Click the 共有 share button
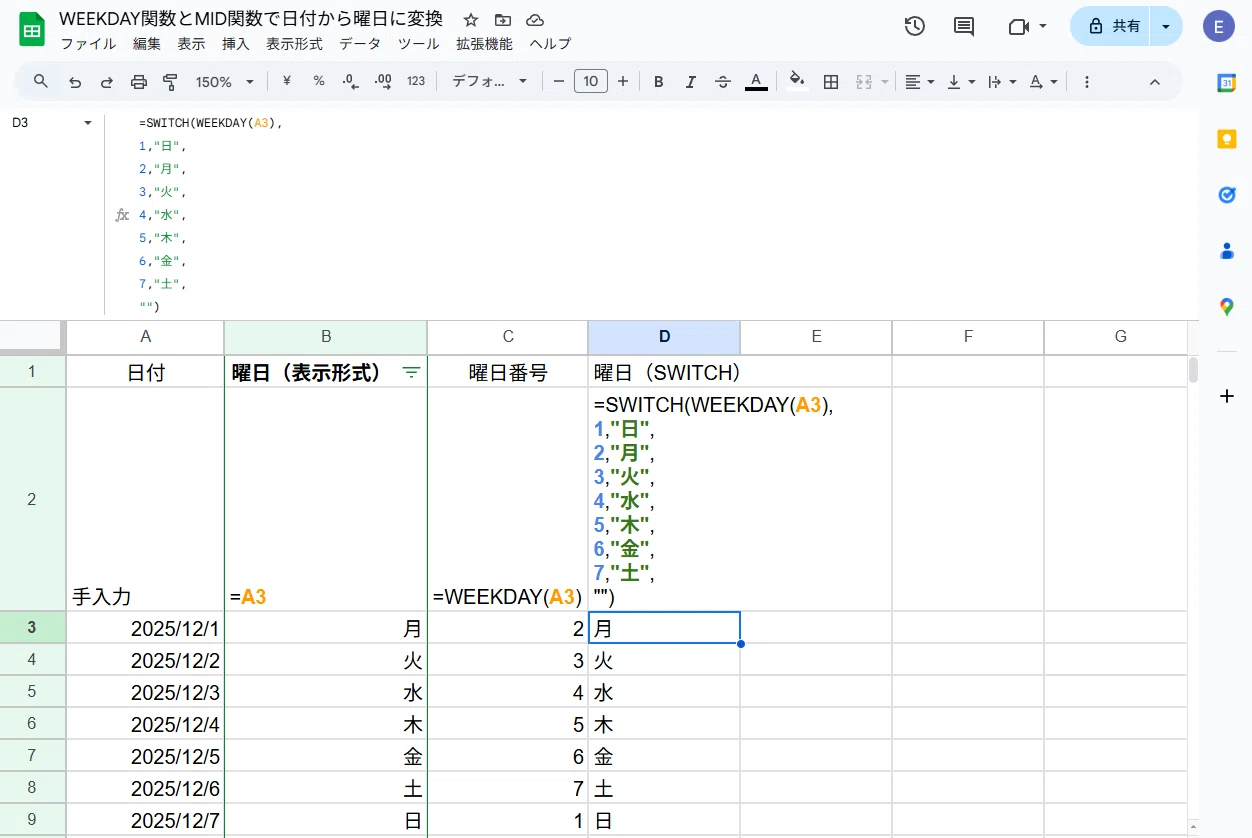 point(1112,27)
